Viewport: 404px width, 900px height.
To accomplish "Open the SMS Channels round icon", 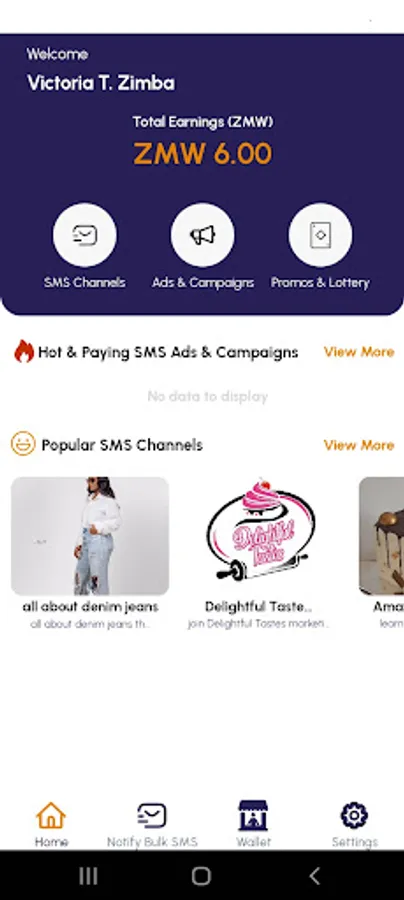I will 84,235.
